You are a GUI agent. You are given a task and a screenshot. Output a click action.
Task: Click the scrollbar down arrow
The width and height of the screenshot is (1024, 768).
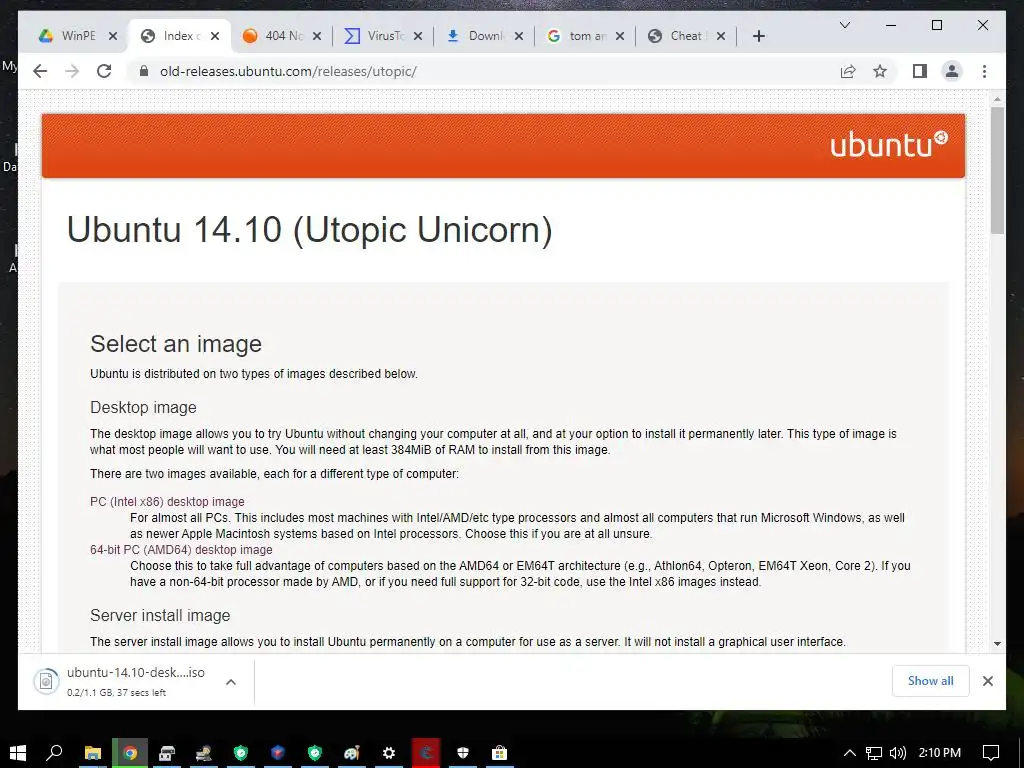997,643
